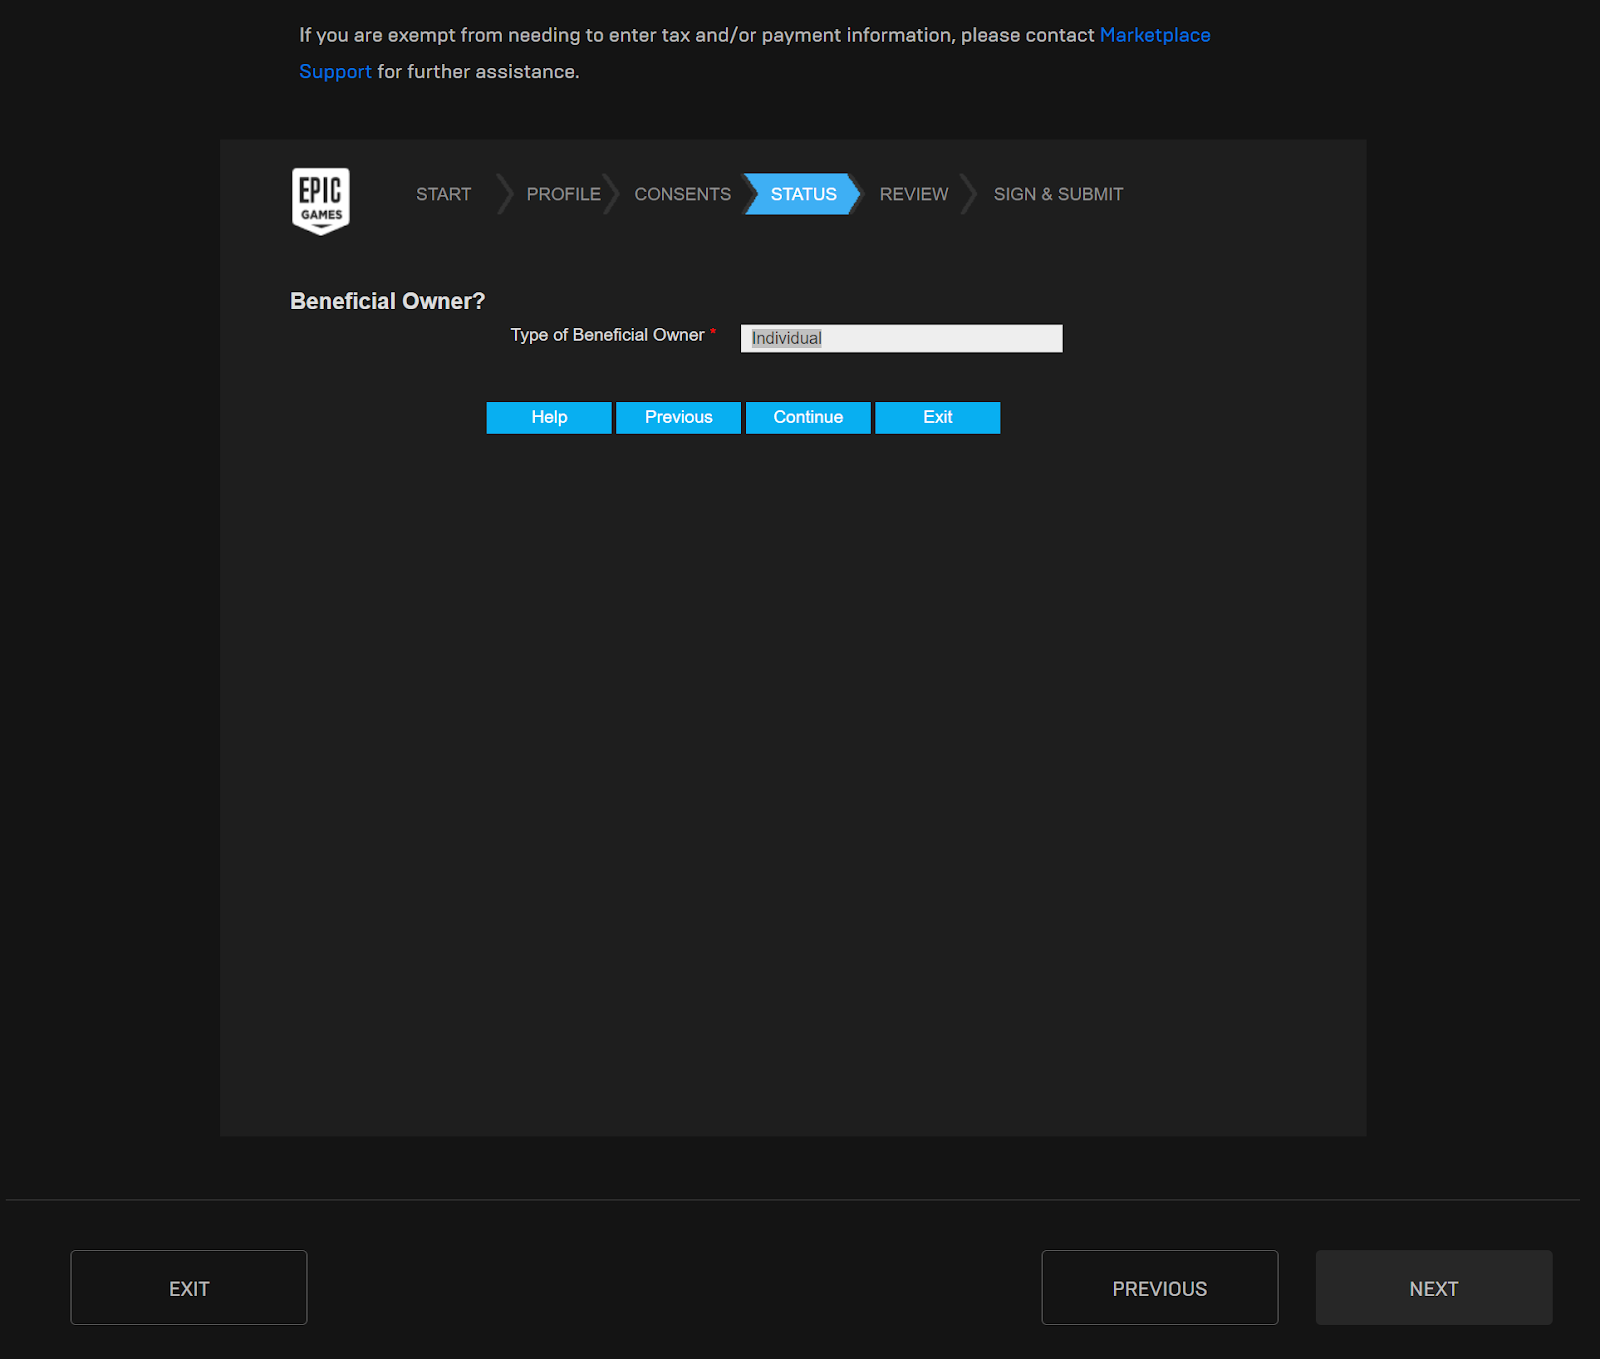
Task: Go to the REVIEW step
Action: (x=914, y=194)
